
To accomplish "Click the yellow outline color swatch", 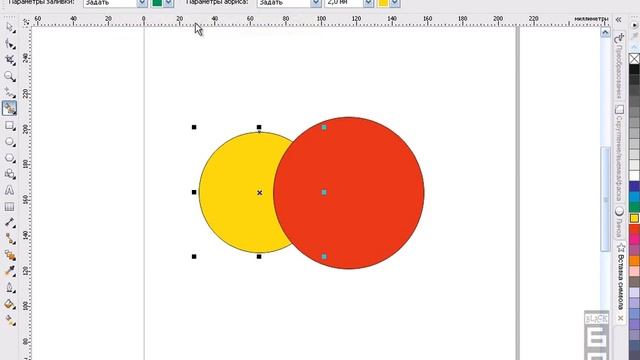I will [x=383, y=3].
